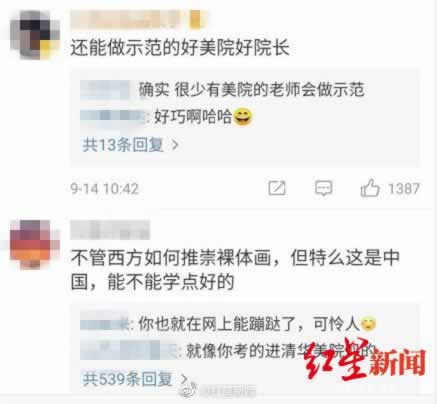Open the second commenter's blurred username
The image size is (437, 404).
pos(110,230)
